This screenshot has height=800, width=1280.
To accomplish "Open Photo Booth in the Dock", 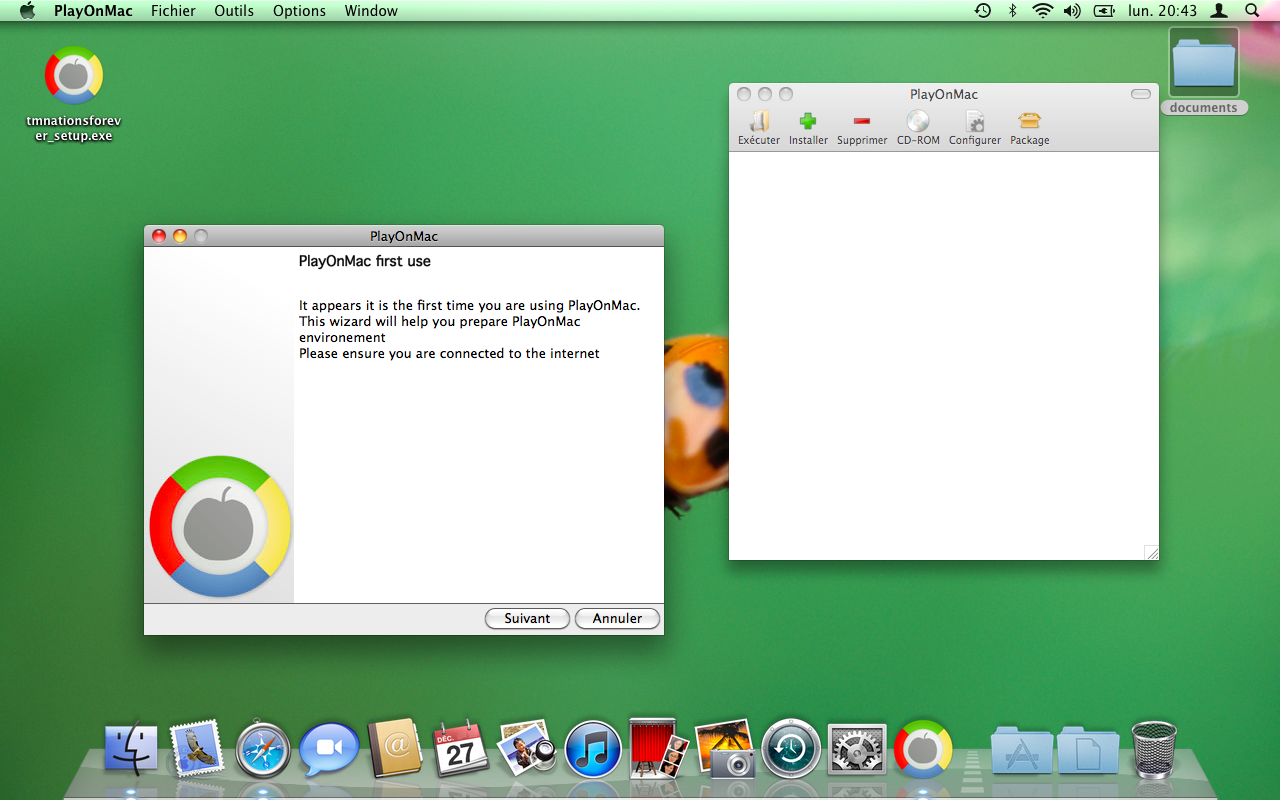I will 659,748.
